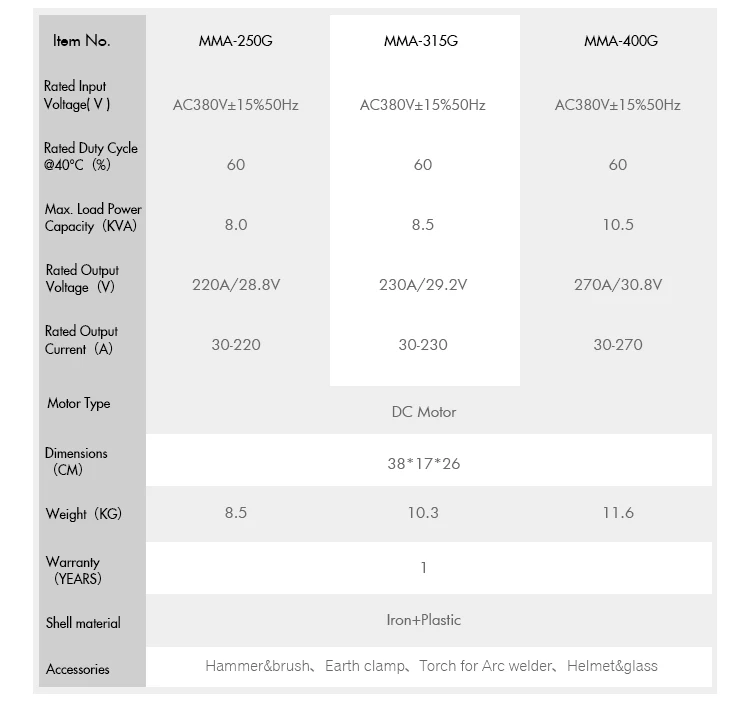Click the MMA-250G column header
Viewport: 750px width, 714px height.
[x=235, y=41]
